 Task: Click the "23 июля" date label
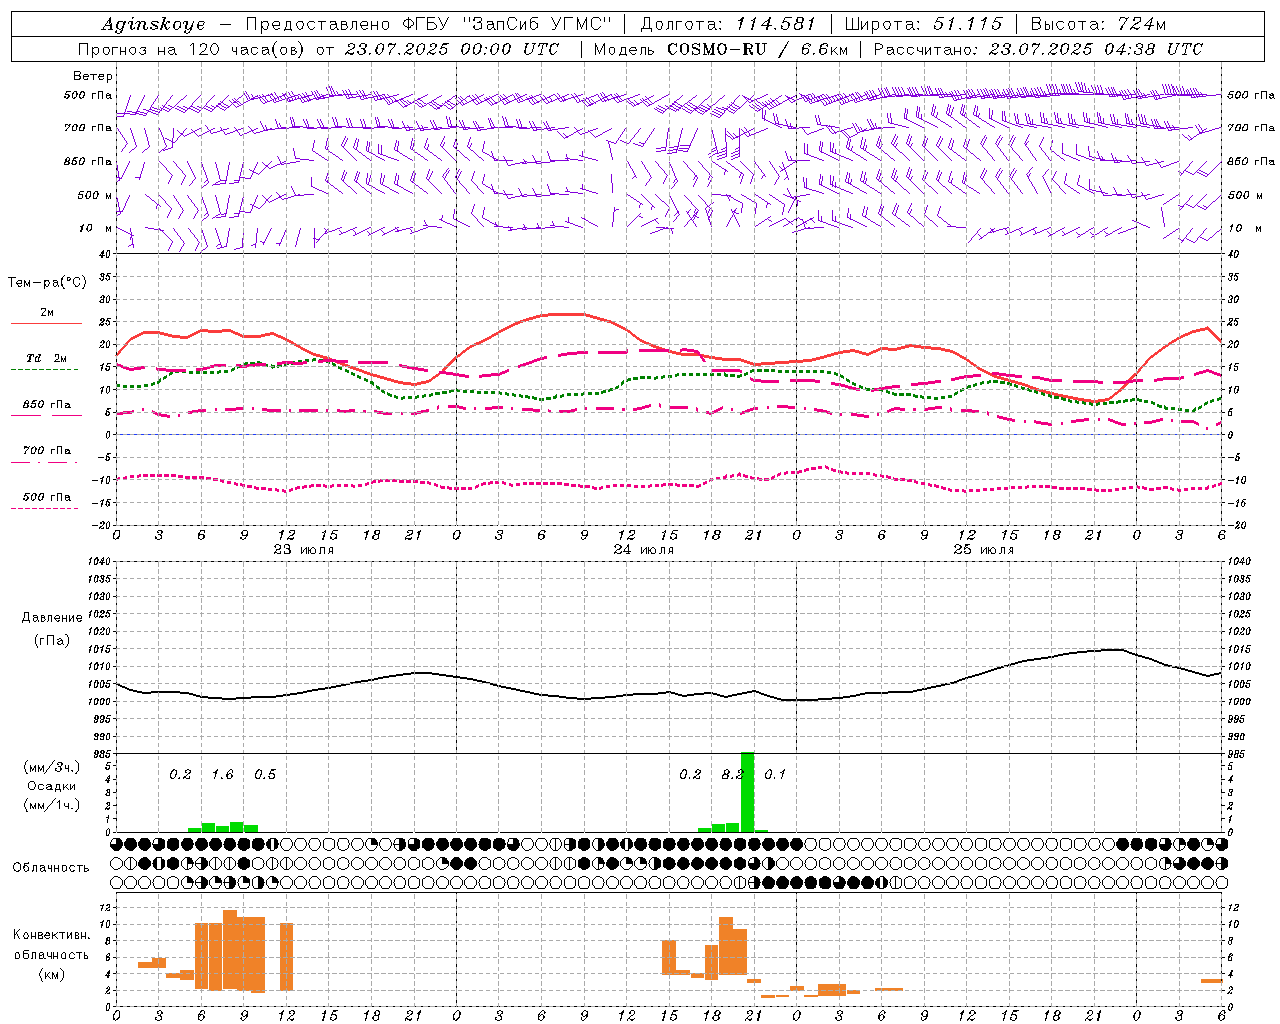coord(304,550)
